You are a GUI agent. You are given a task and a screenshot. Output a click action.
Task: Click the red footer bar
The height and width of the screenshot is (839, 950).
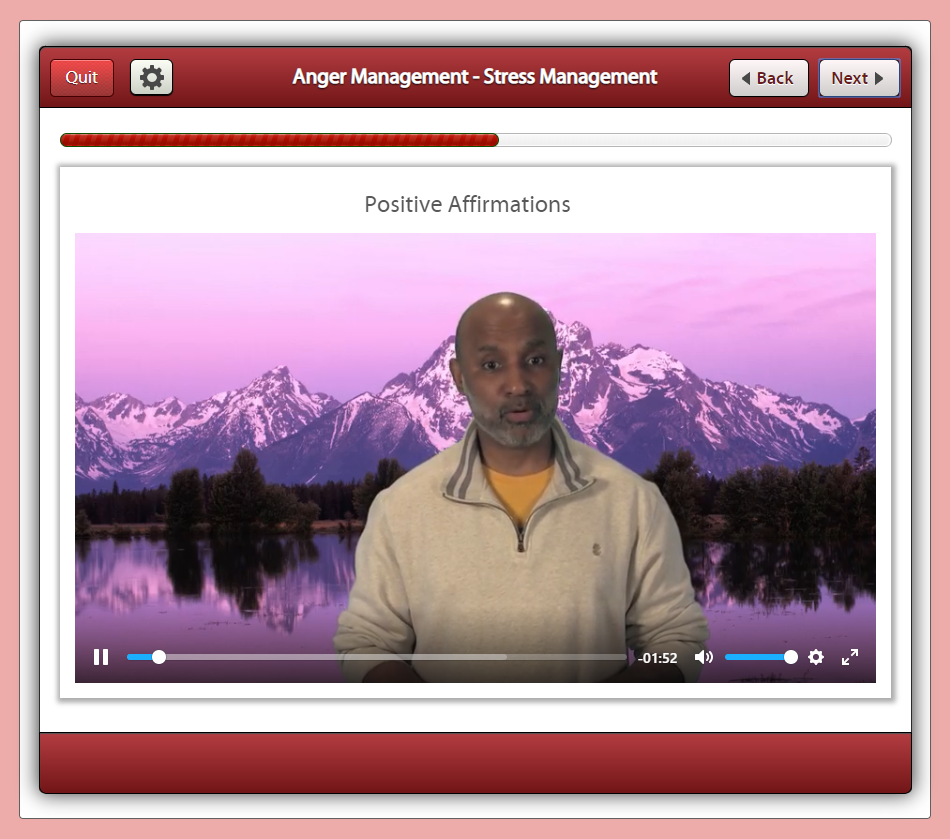[x=475, y=762]
